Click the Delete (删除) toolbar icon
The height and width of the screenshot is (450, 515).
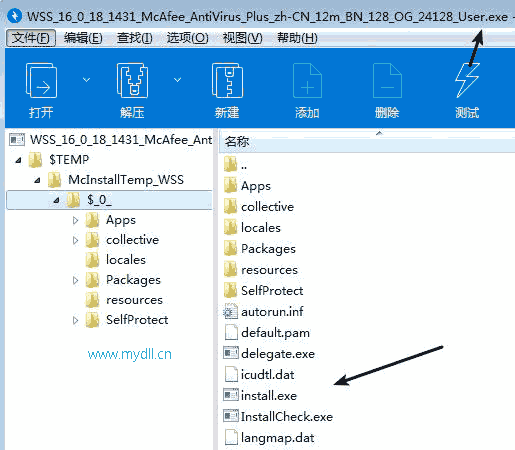[x=387, y=80]
